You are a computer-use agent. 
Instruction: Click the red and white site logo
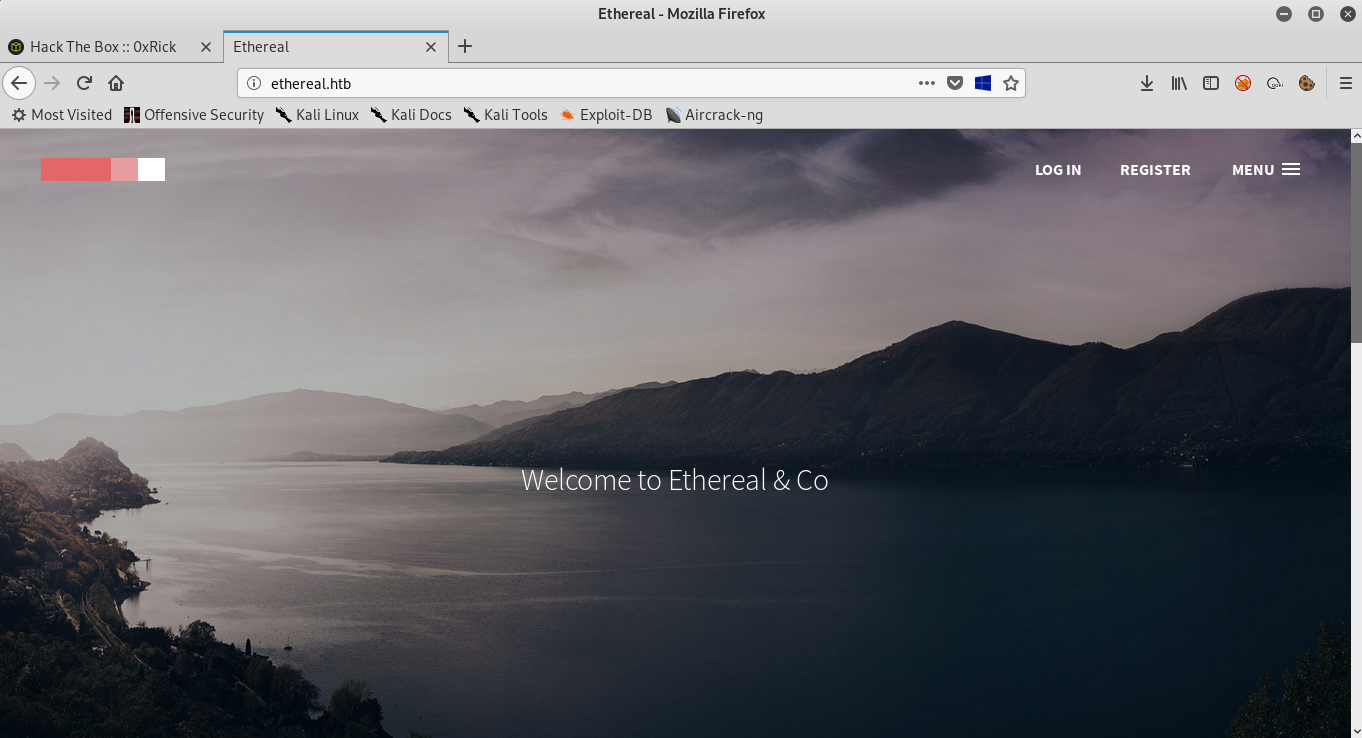pyautogui.click(x=103, y=170)
